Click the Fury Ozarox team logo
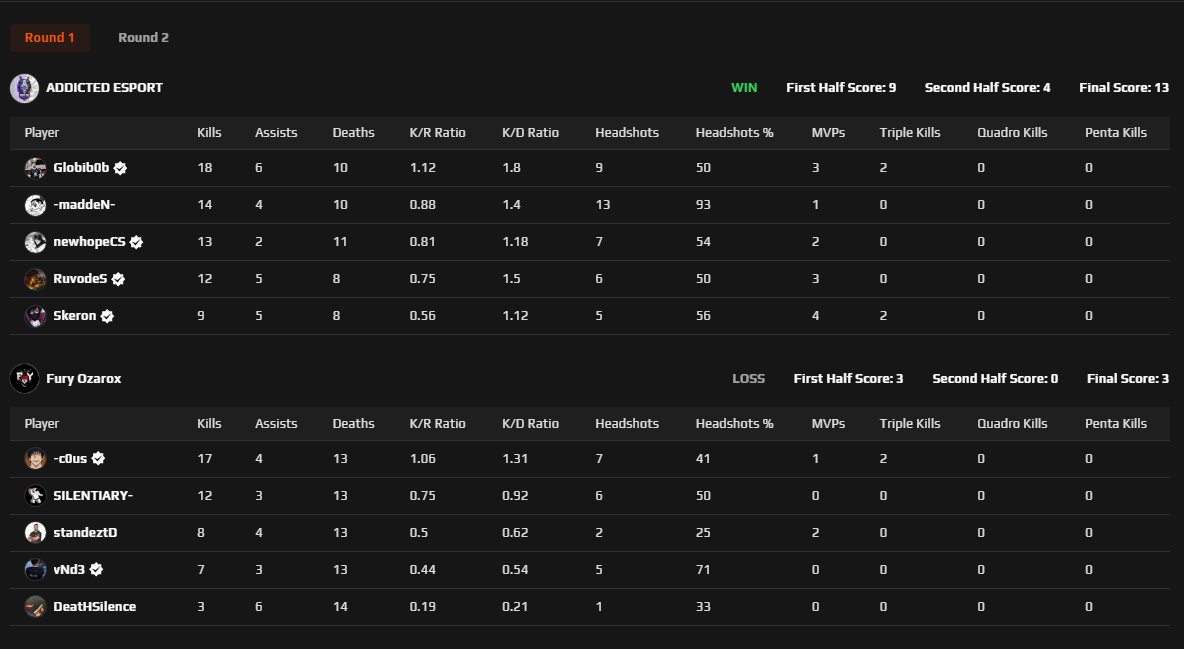 click(x=24, y=379)
